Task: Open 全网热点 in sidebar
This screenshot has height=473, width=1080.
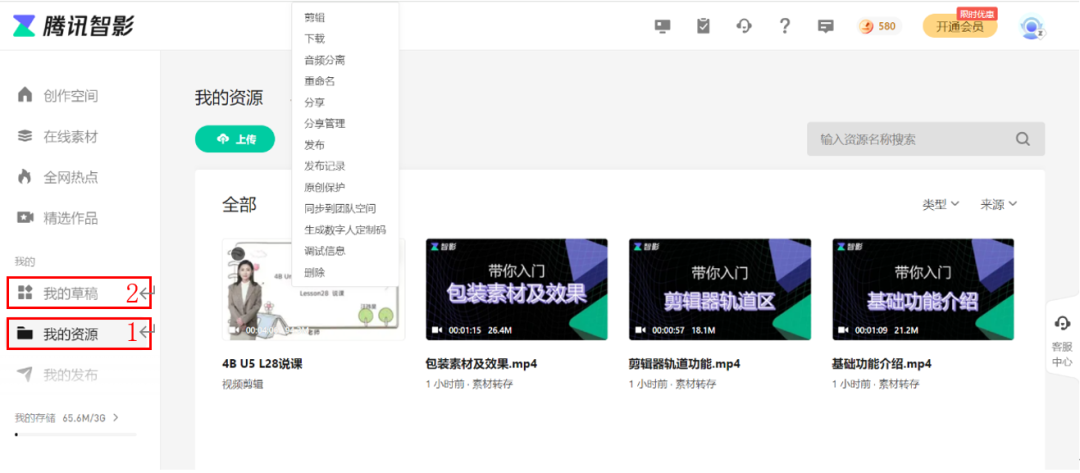Action: [x=70, y=177]
